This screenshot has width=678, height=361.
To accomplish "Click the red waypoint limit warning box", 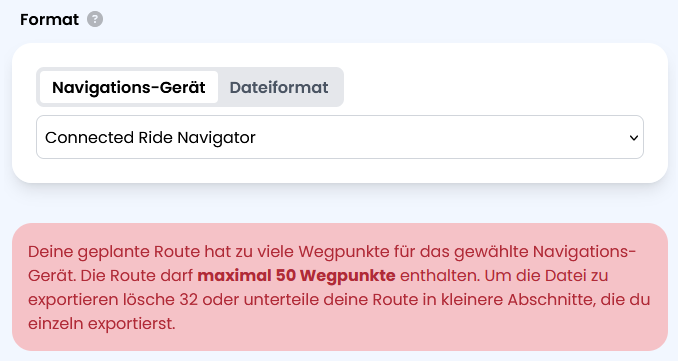I will coord(340,287).
